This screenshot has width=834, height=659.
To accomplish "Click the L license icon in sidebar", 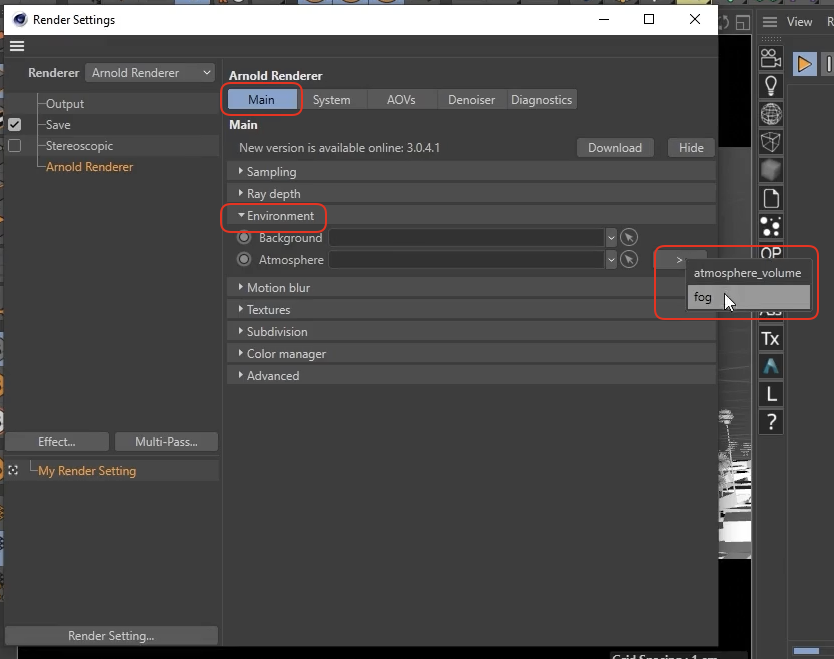I will tap(771, 395).
